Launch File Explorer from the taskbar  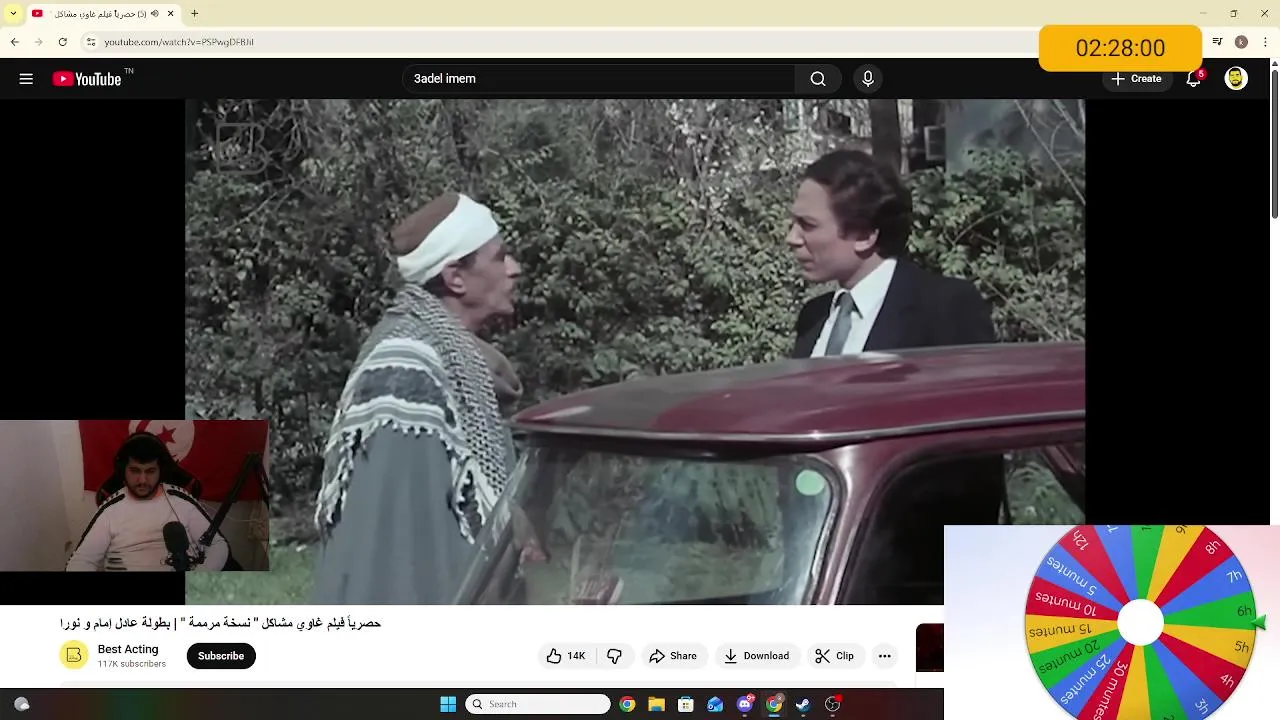tap(656, 704)
